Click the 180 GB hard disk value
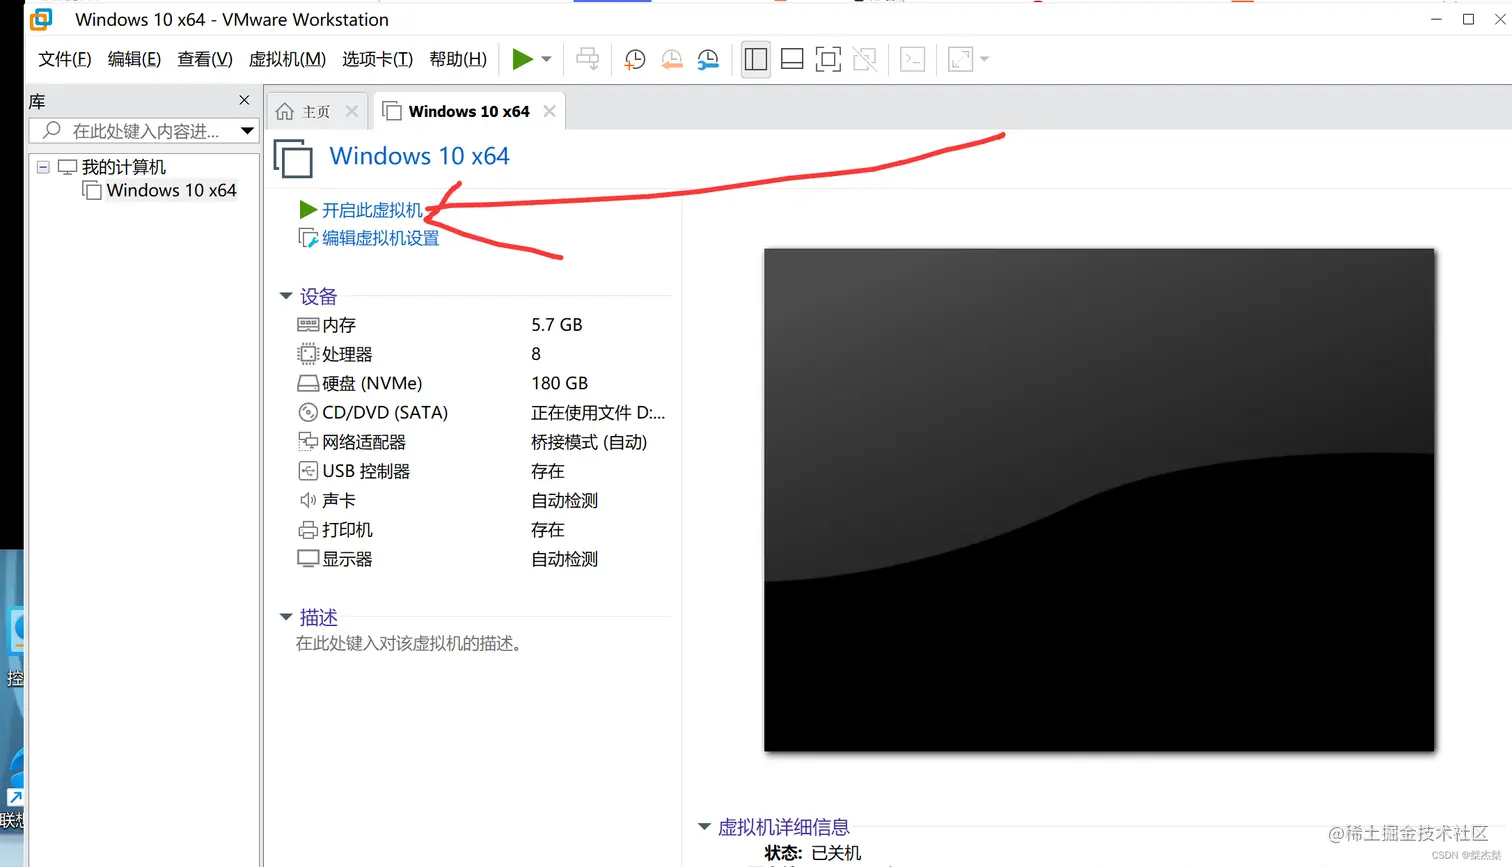 (x=560, y=383)
